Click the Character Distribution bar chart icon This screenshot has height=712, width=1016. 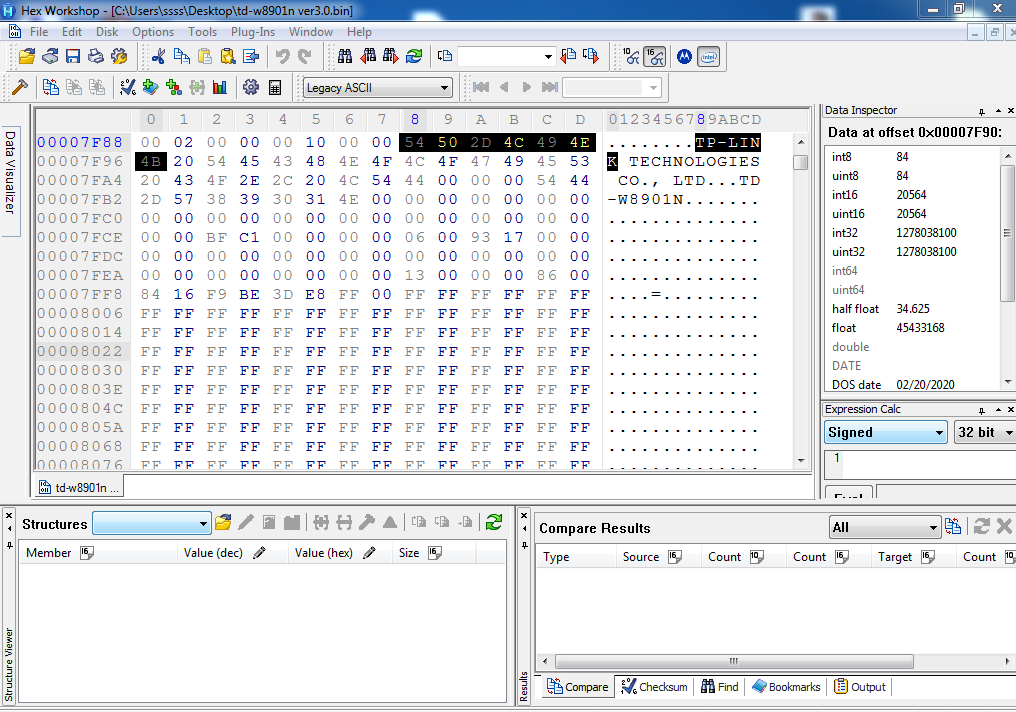point(220,87)
